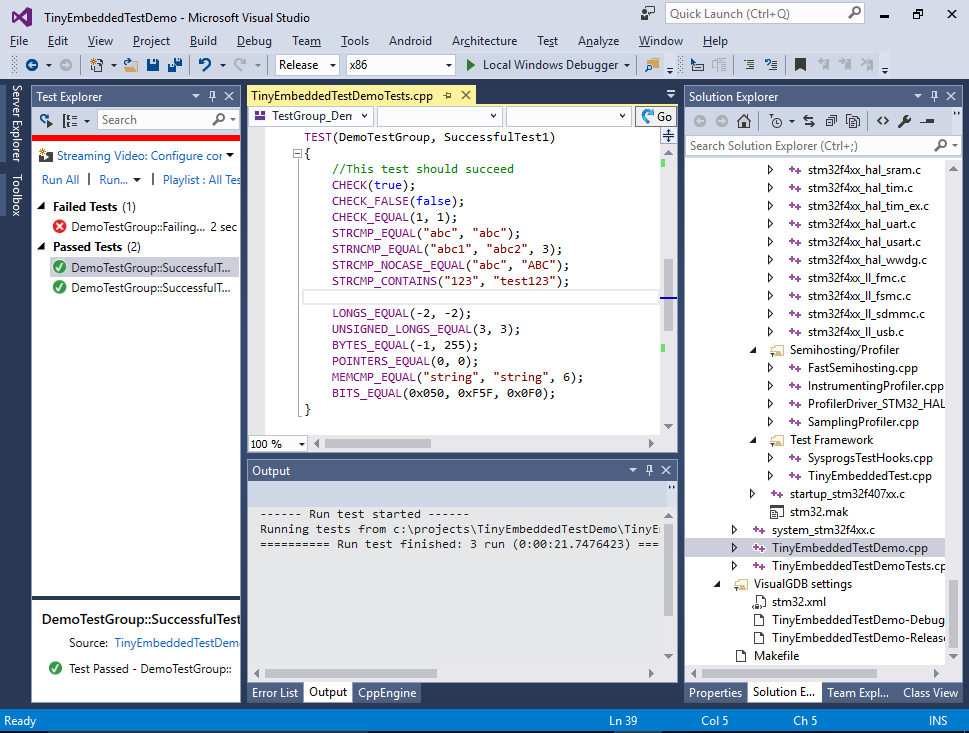Viewport: 969px width, 733px height.
Task: Click the Go button in the editor nav bar
Action: click(656, 116)
